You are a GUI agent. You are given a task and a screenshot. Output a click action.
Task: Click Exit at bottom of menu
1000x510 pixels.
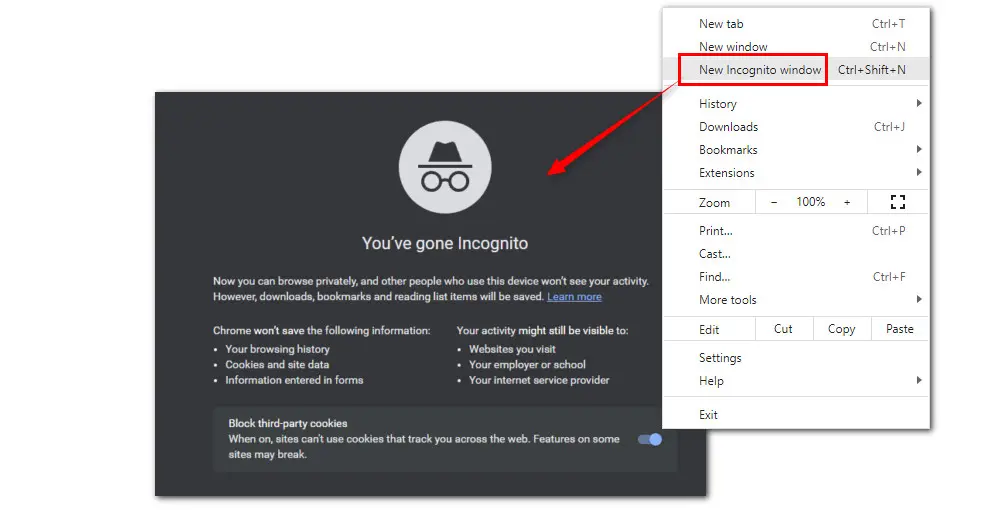pyautogui.click(x=708, y=415)
